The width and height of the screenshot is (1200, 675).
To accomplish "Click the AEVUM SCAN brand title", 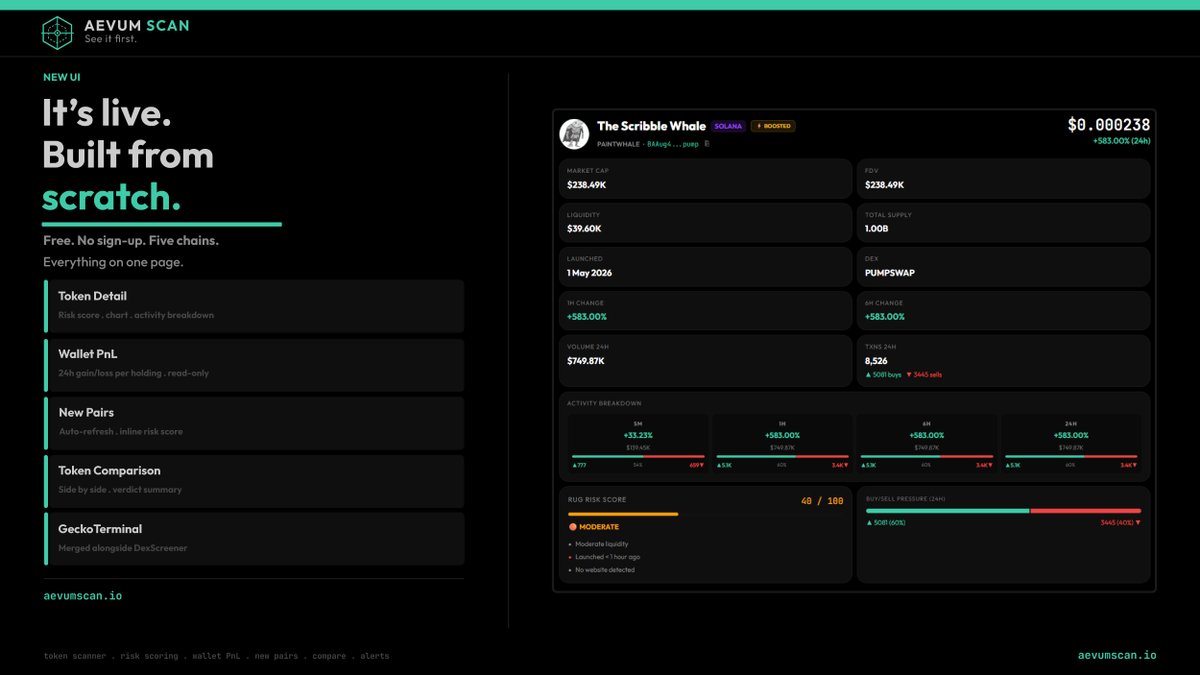I will [x=136, y=25].
